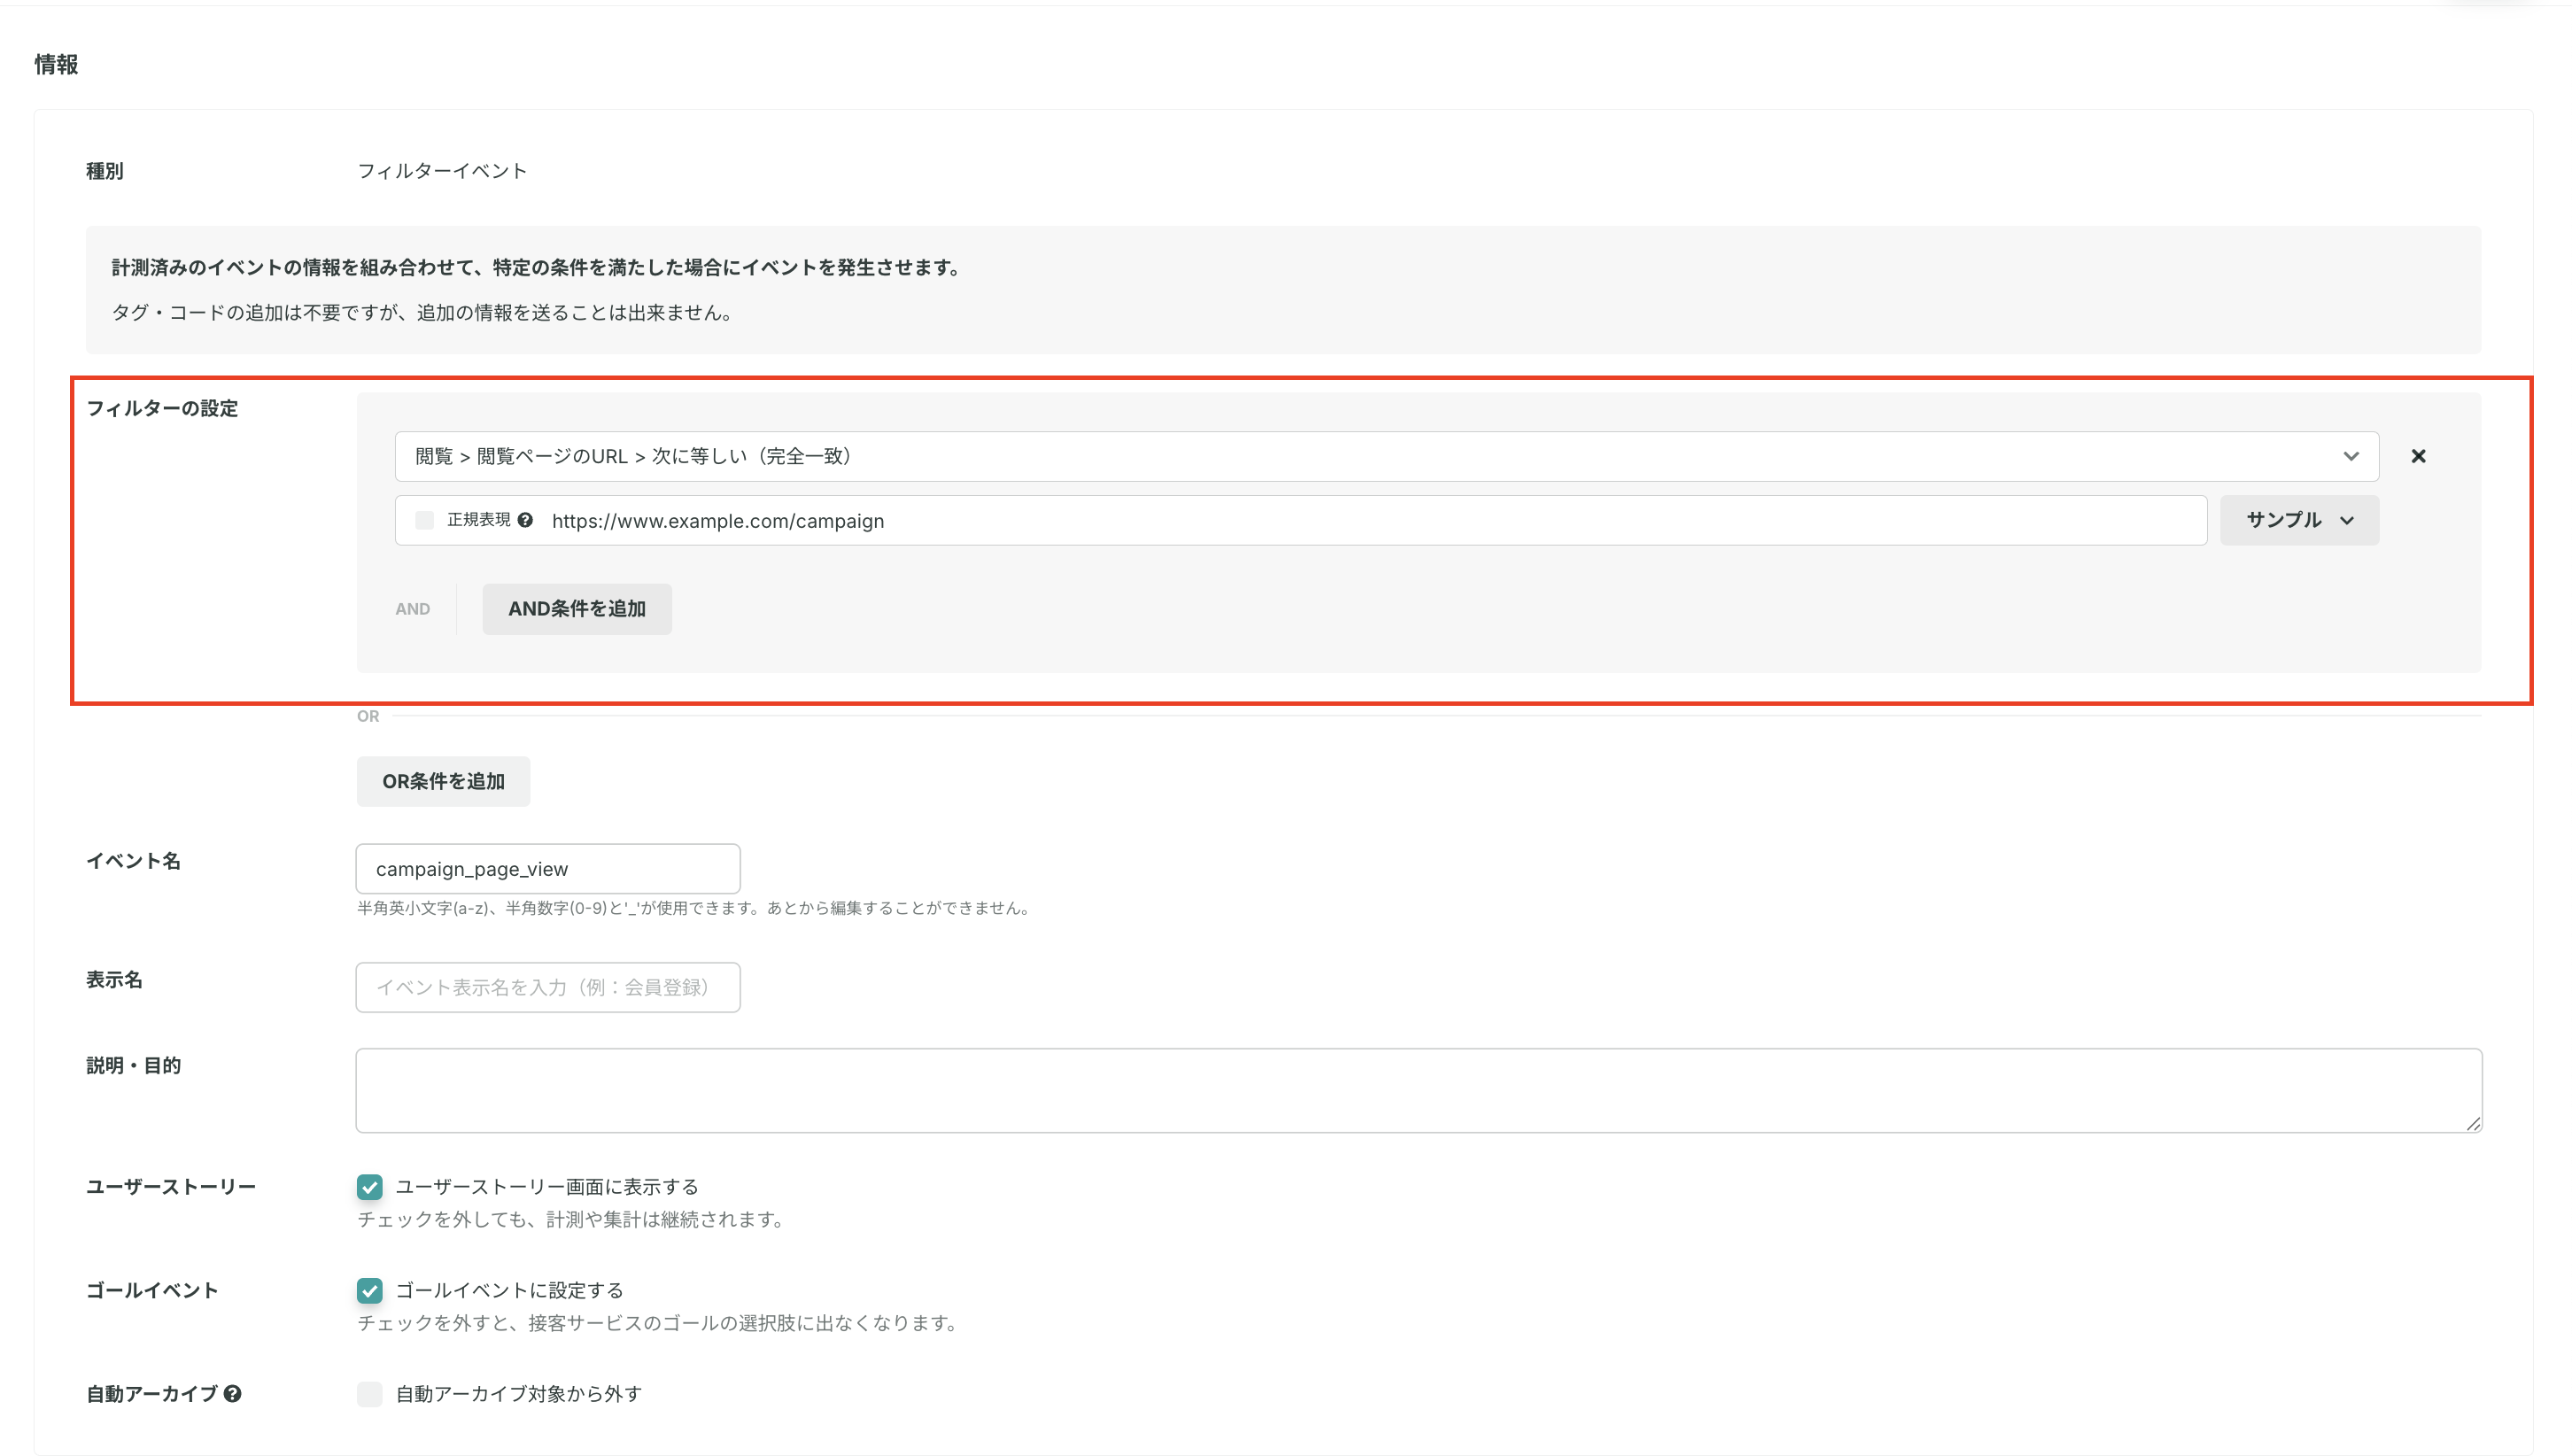
Task: Uncheck ゴールイベントに設定する checkbox
Action: coord(369,1290)
